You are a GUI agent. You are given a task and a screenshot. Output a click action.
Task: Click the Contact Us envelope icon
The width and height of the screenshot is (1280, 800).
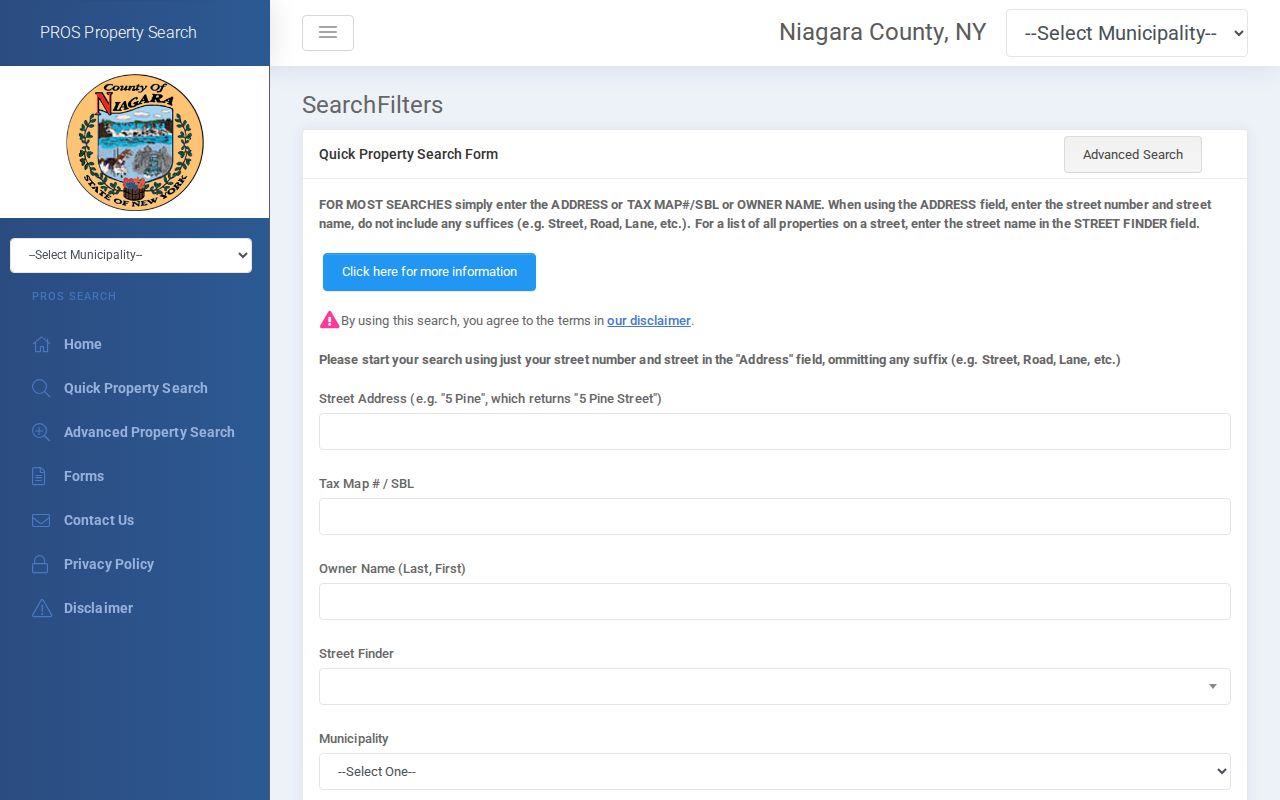[x=41, y=520]
